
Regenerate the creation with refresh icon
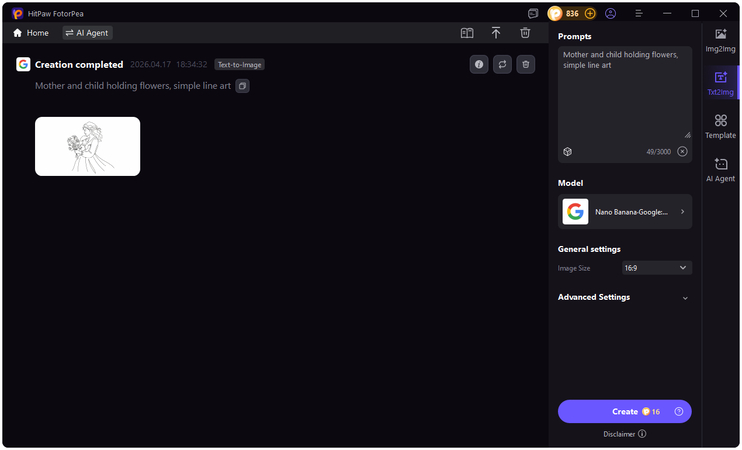point(502,64)
